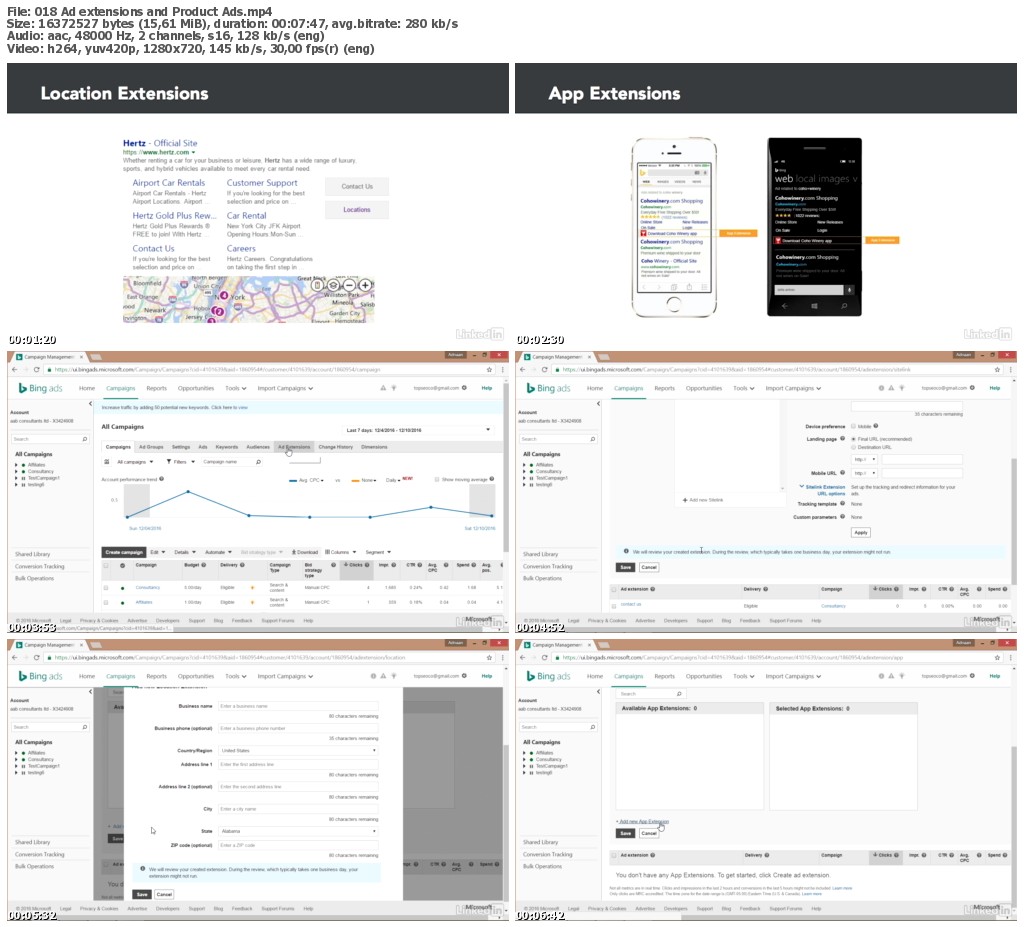Click Cancel button in location extension form

165,894
